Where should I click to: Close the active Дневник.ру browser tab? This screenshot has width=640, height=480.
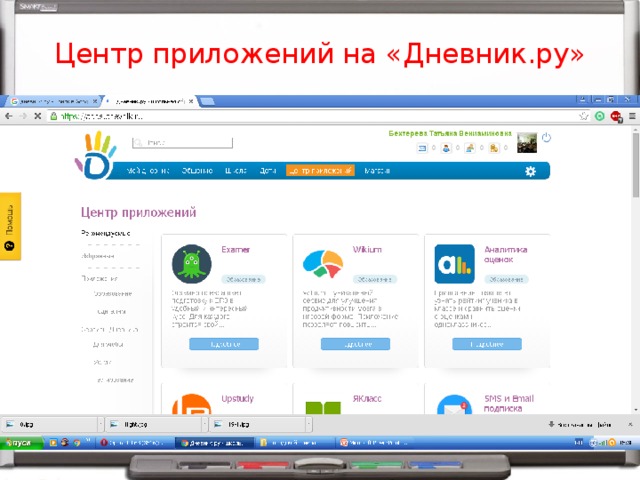tap(191, 101)
